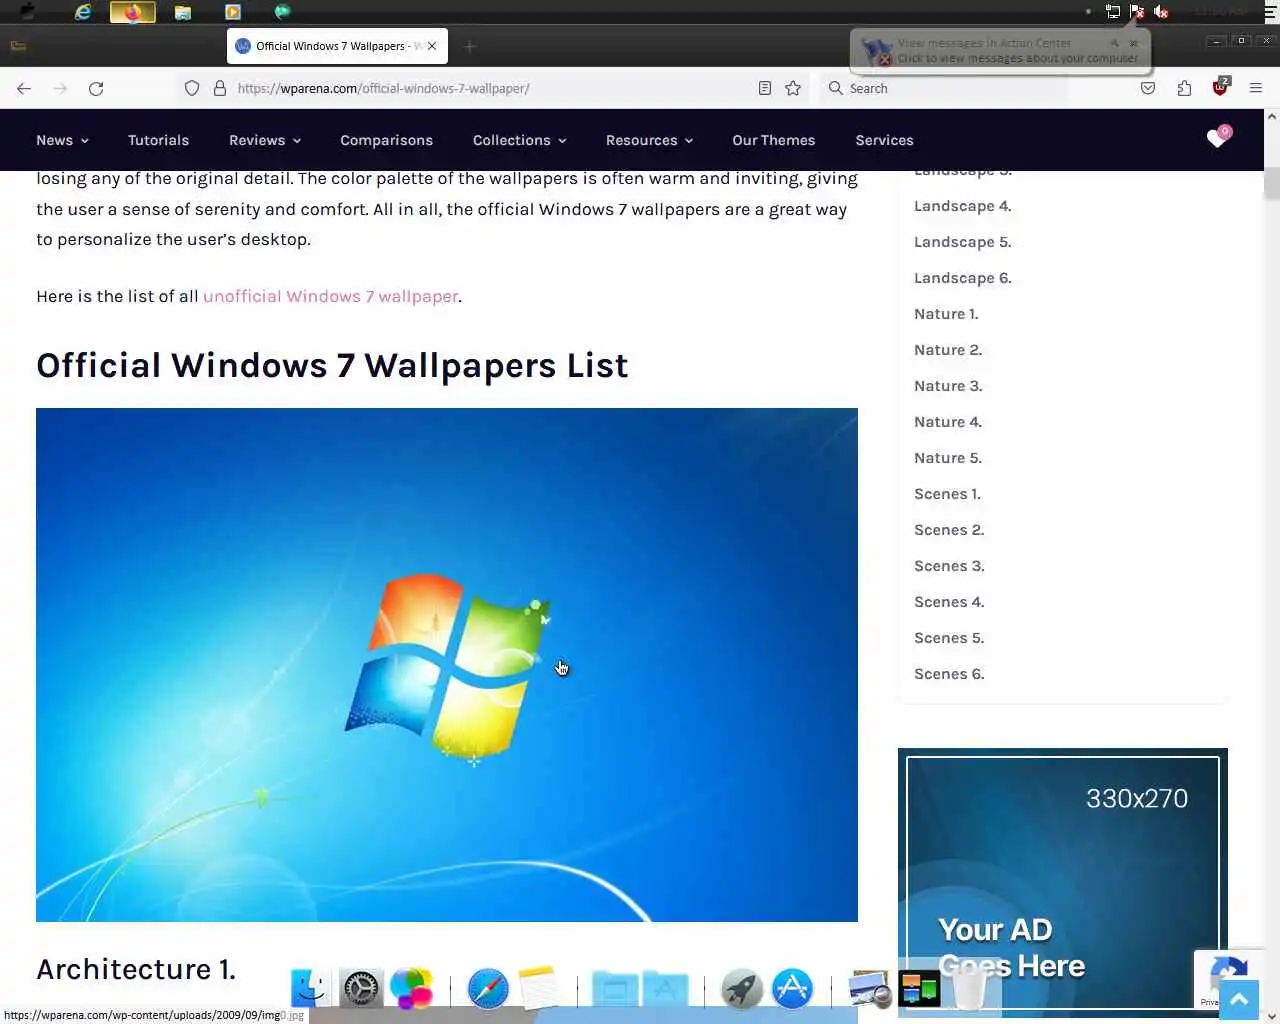Open the Firefox hamburger menu
The image size is (1280, 1024).
tap(1256, 88)
